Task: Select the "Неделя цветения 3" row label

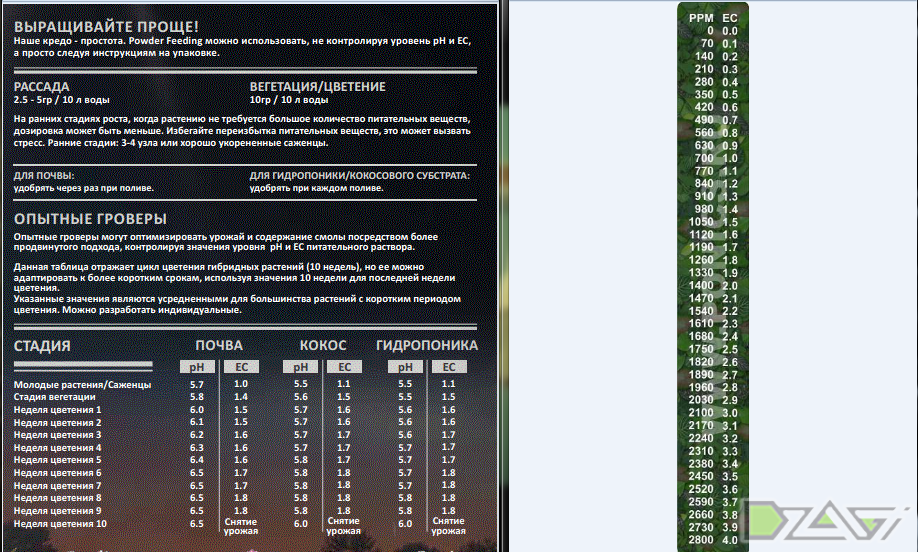Action: pyautogui.click(x=57, y=435)
